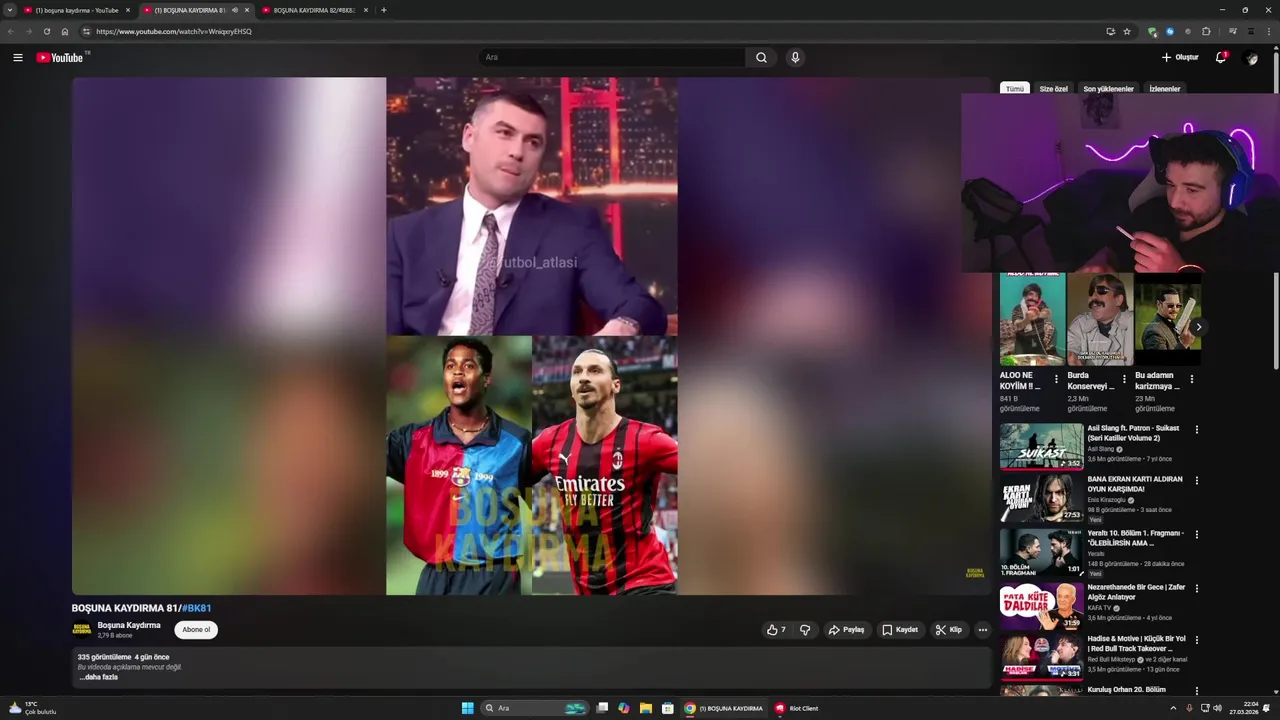Viewport: 1280px width, 720px height.
Task: Open the blue swirl extension icon
Action: [x=1170, y=31]
